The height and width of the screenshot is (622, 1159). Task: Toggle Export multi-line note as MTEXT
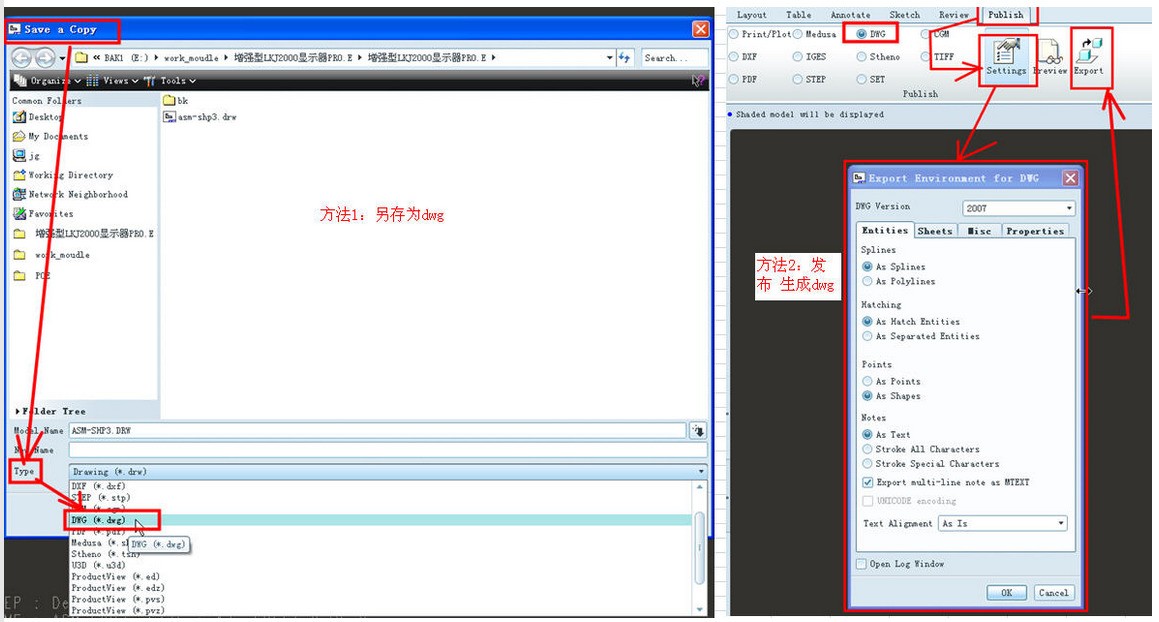[x=867, y=482]
